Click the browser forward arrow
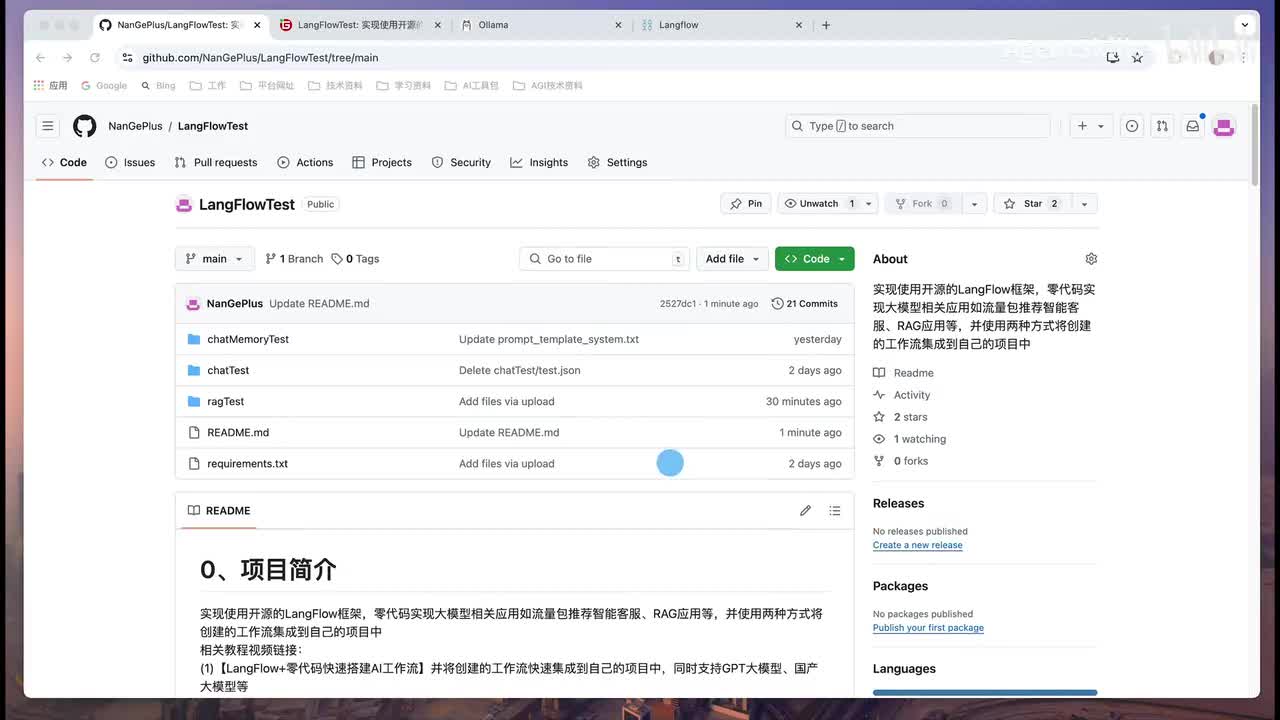 click(67, 58)
